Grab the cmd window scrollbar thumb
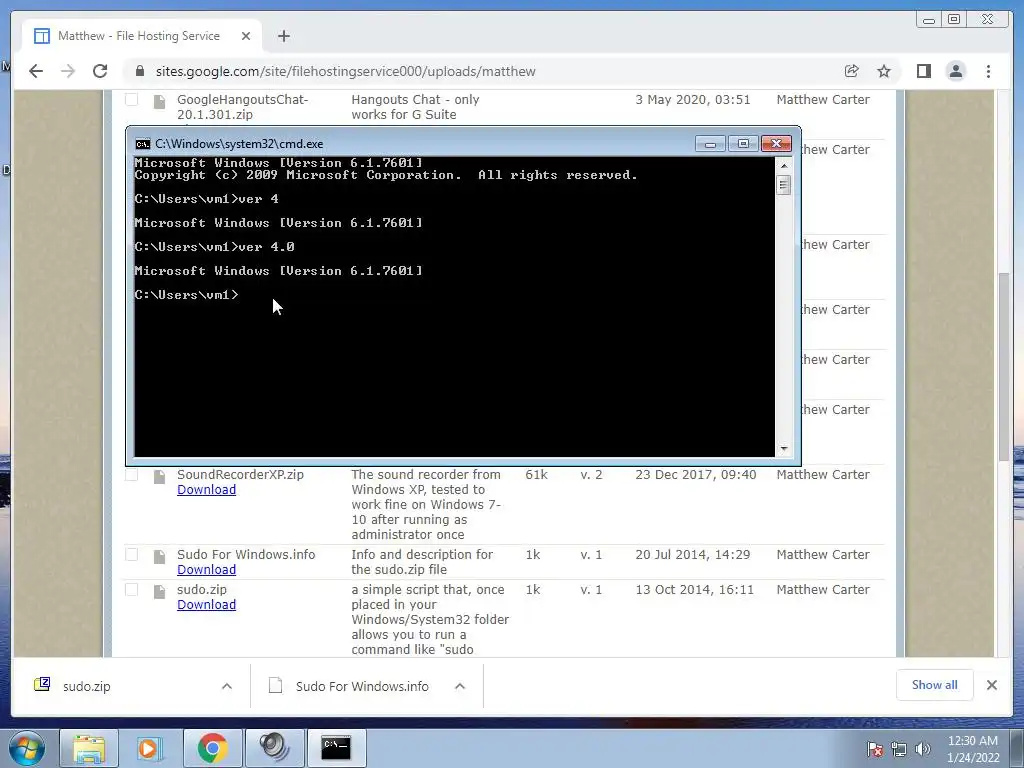1024x768 pixels. tap(784, 185)
